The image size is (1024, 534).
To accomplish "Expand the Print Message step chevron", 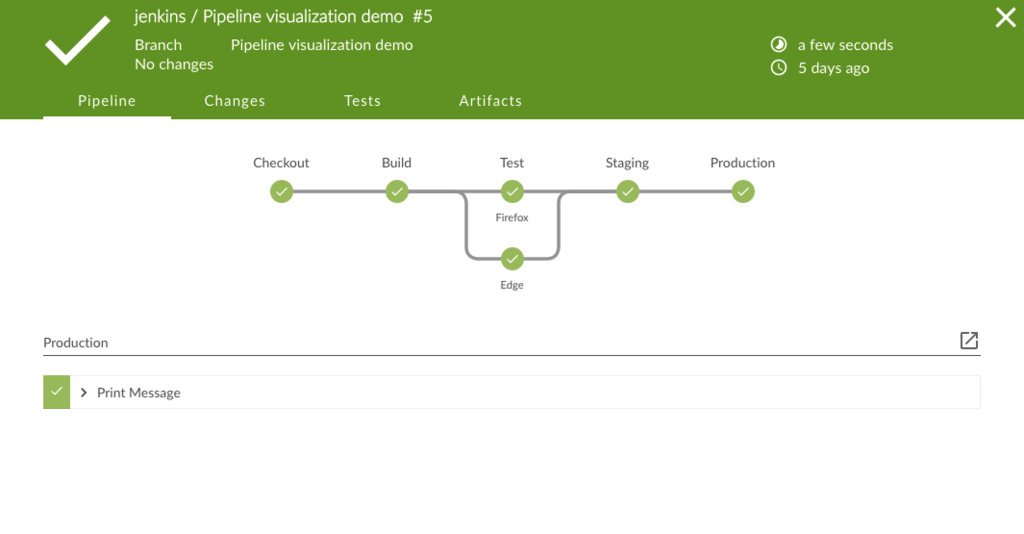I will [84, 393].
